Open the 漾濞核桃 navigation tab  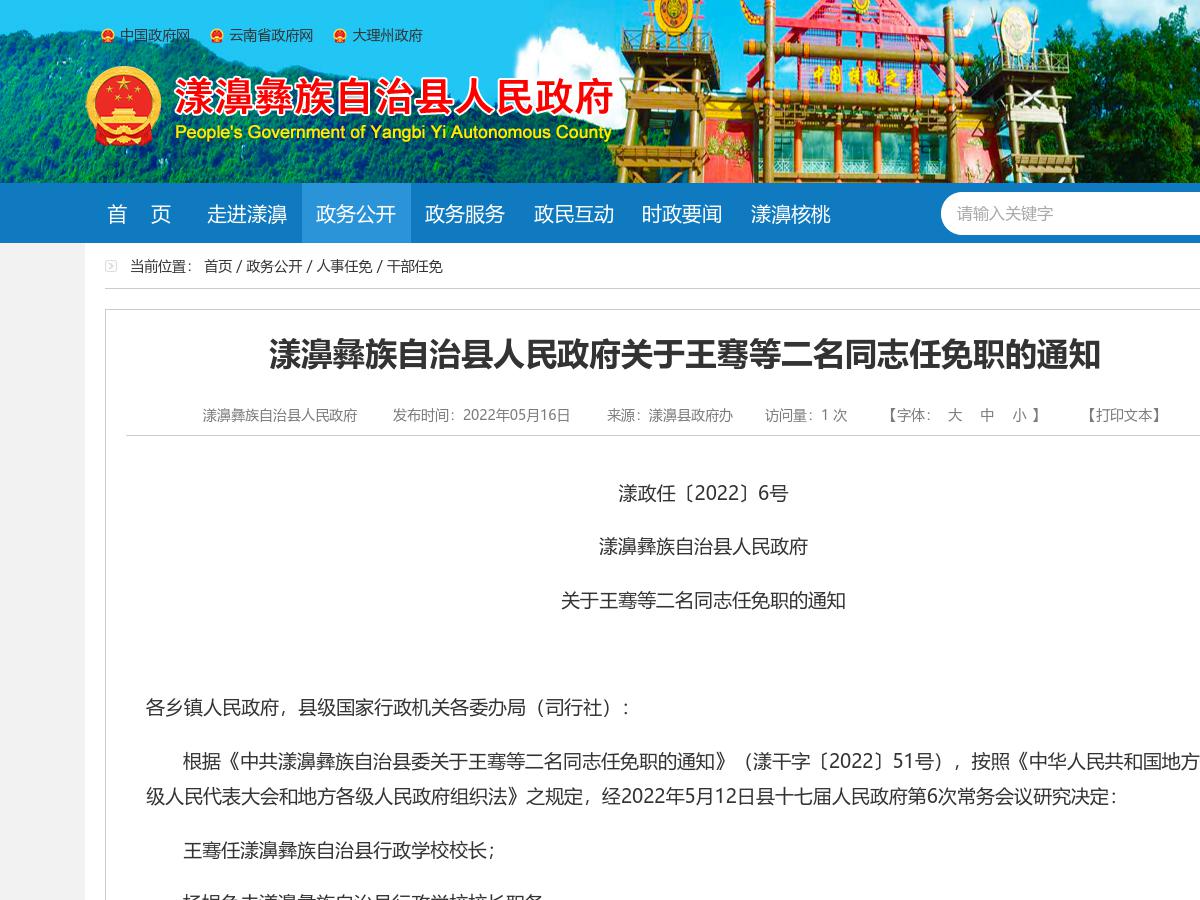click(791, 214)
